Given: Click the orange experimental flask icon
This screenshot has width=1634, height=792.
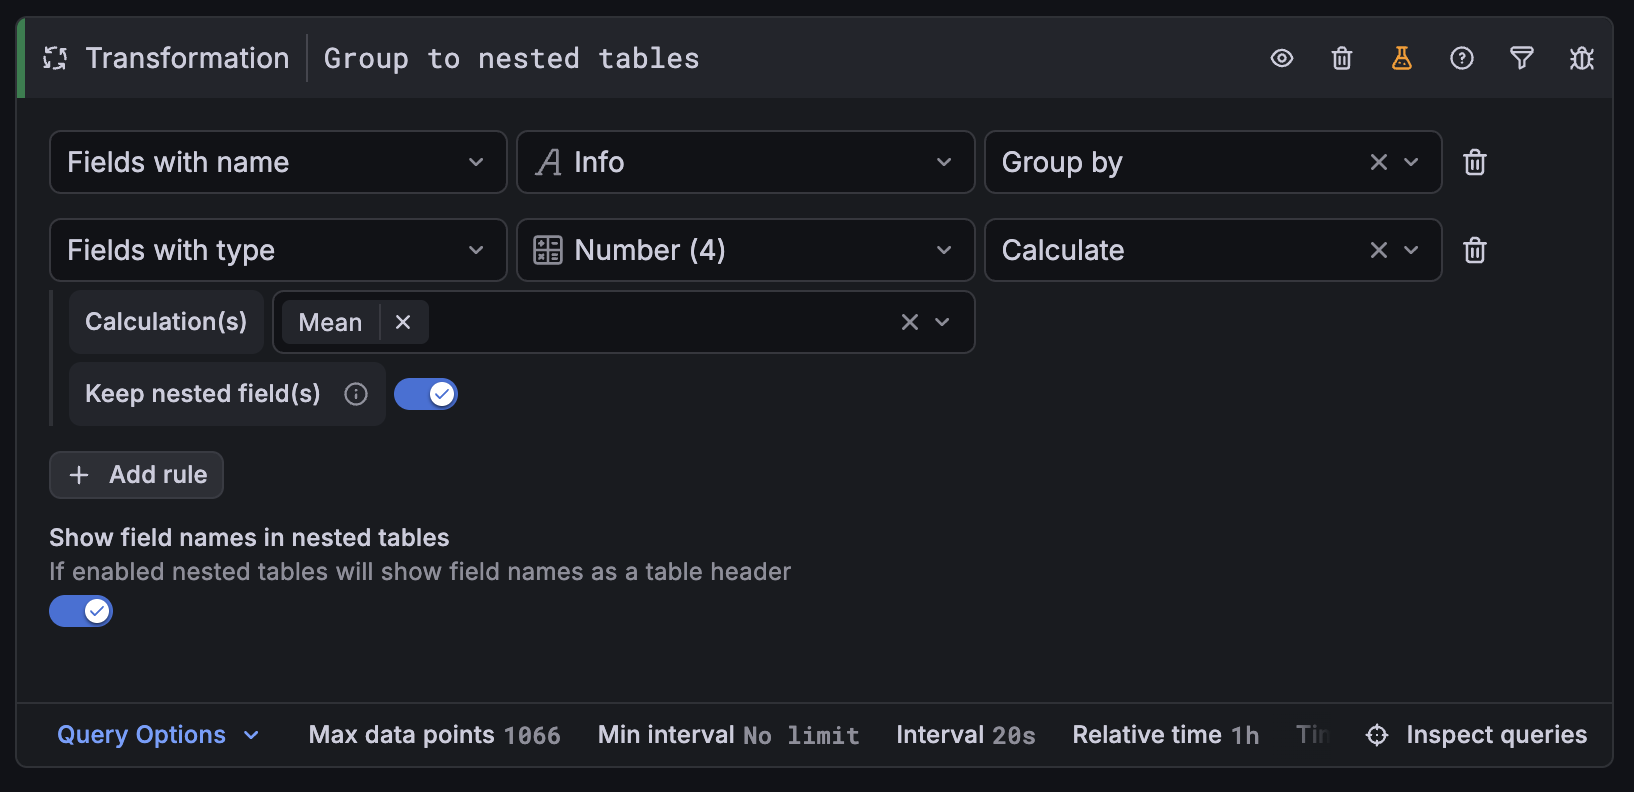Looking at the screenshot, I should tap(1402, 59).
